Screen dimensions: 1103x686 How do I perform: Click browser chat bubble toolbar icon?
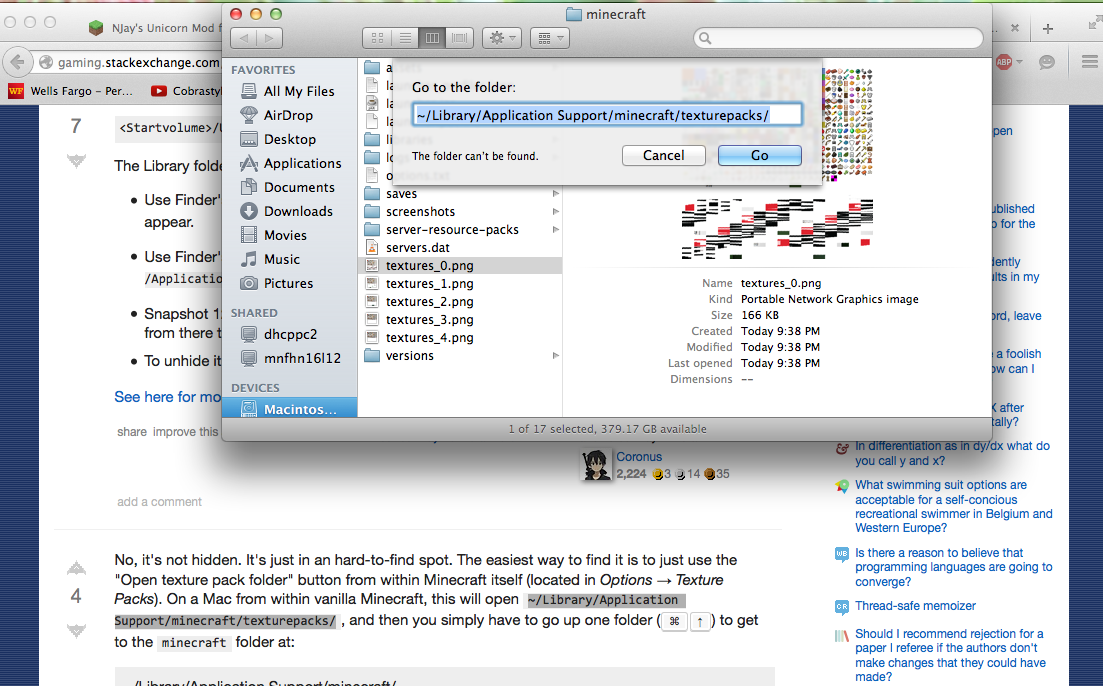[1047, 62]
